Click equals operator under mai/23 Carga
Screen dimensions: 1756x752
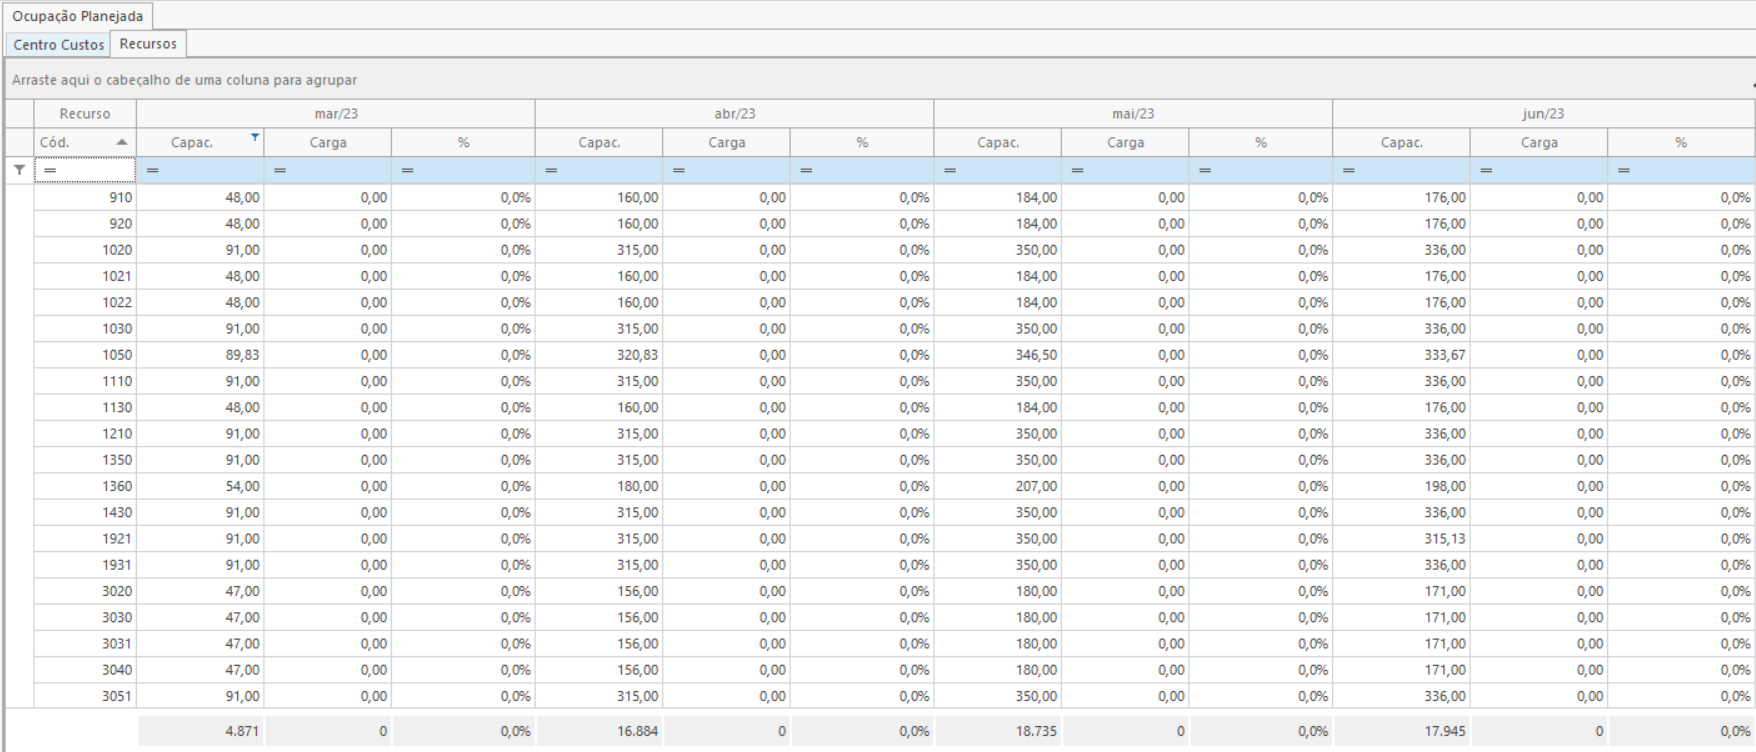pos(1077,171)
